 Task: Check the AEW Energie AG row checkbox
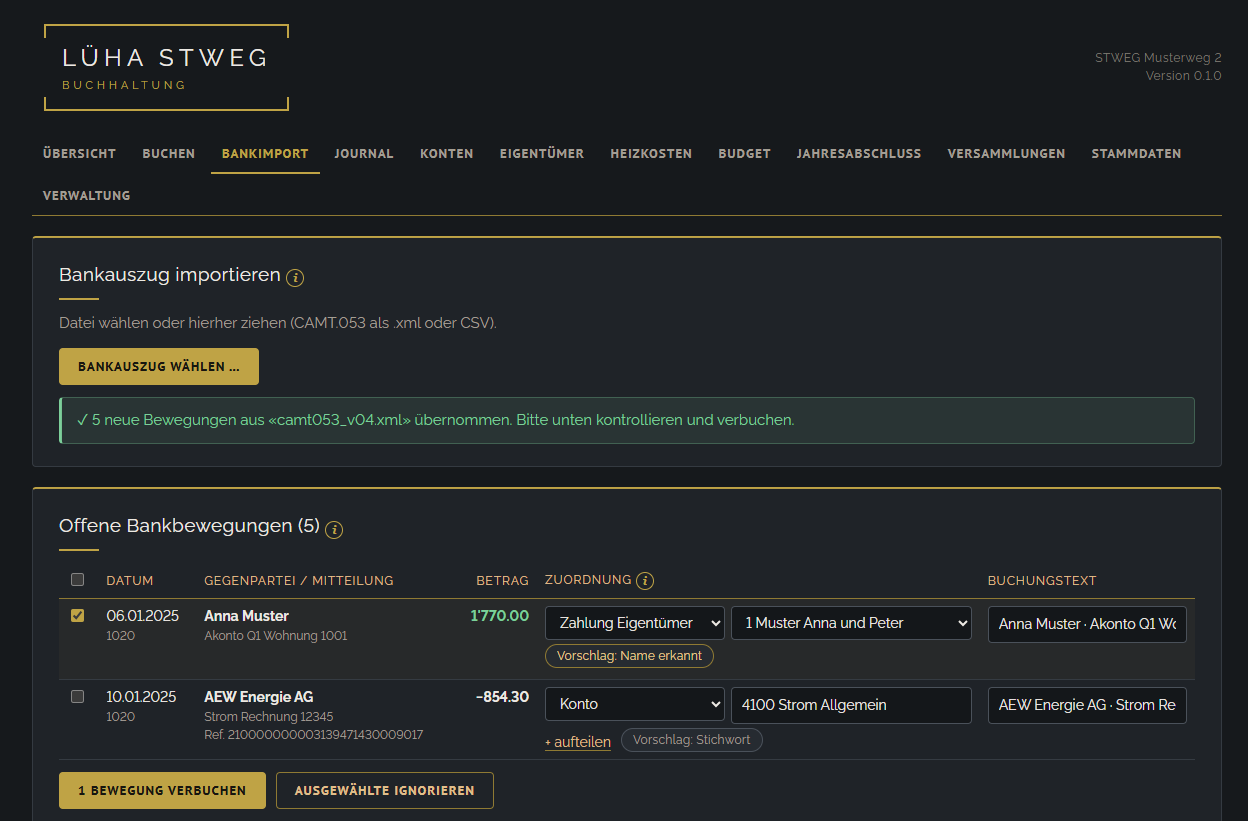78,697
